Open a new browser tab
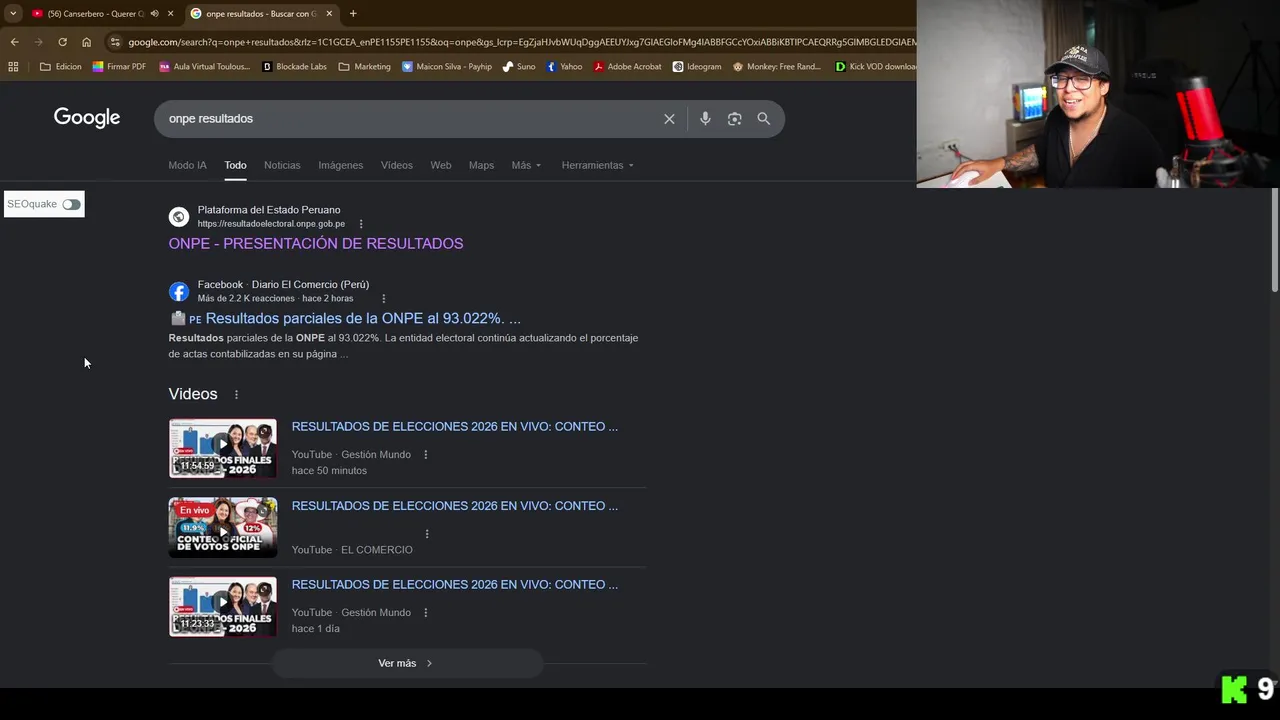Viewport: 1280px width, 720px height. pyautogui.click(x=353, y=14)
